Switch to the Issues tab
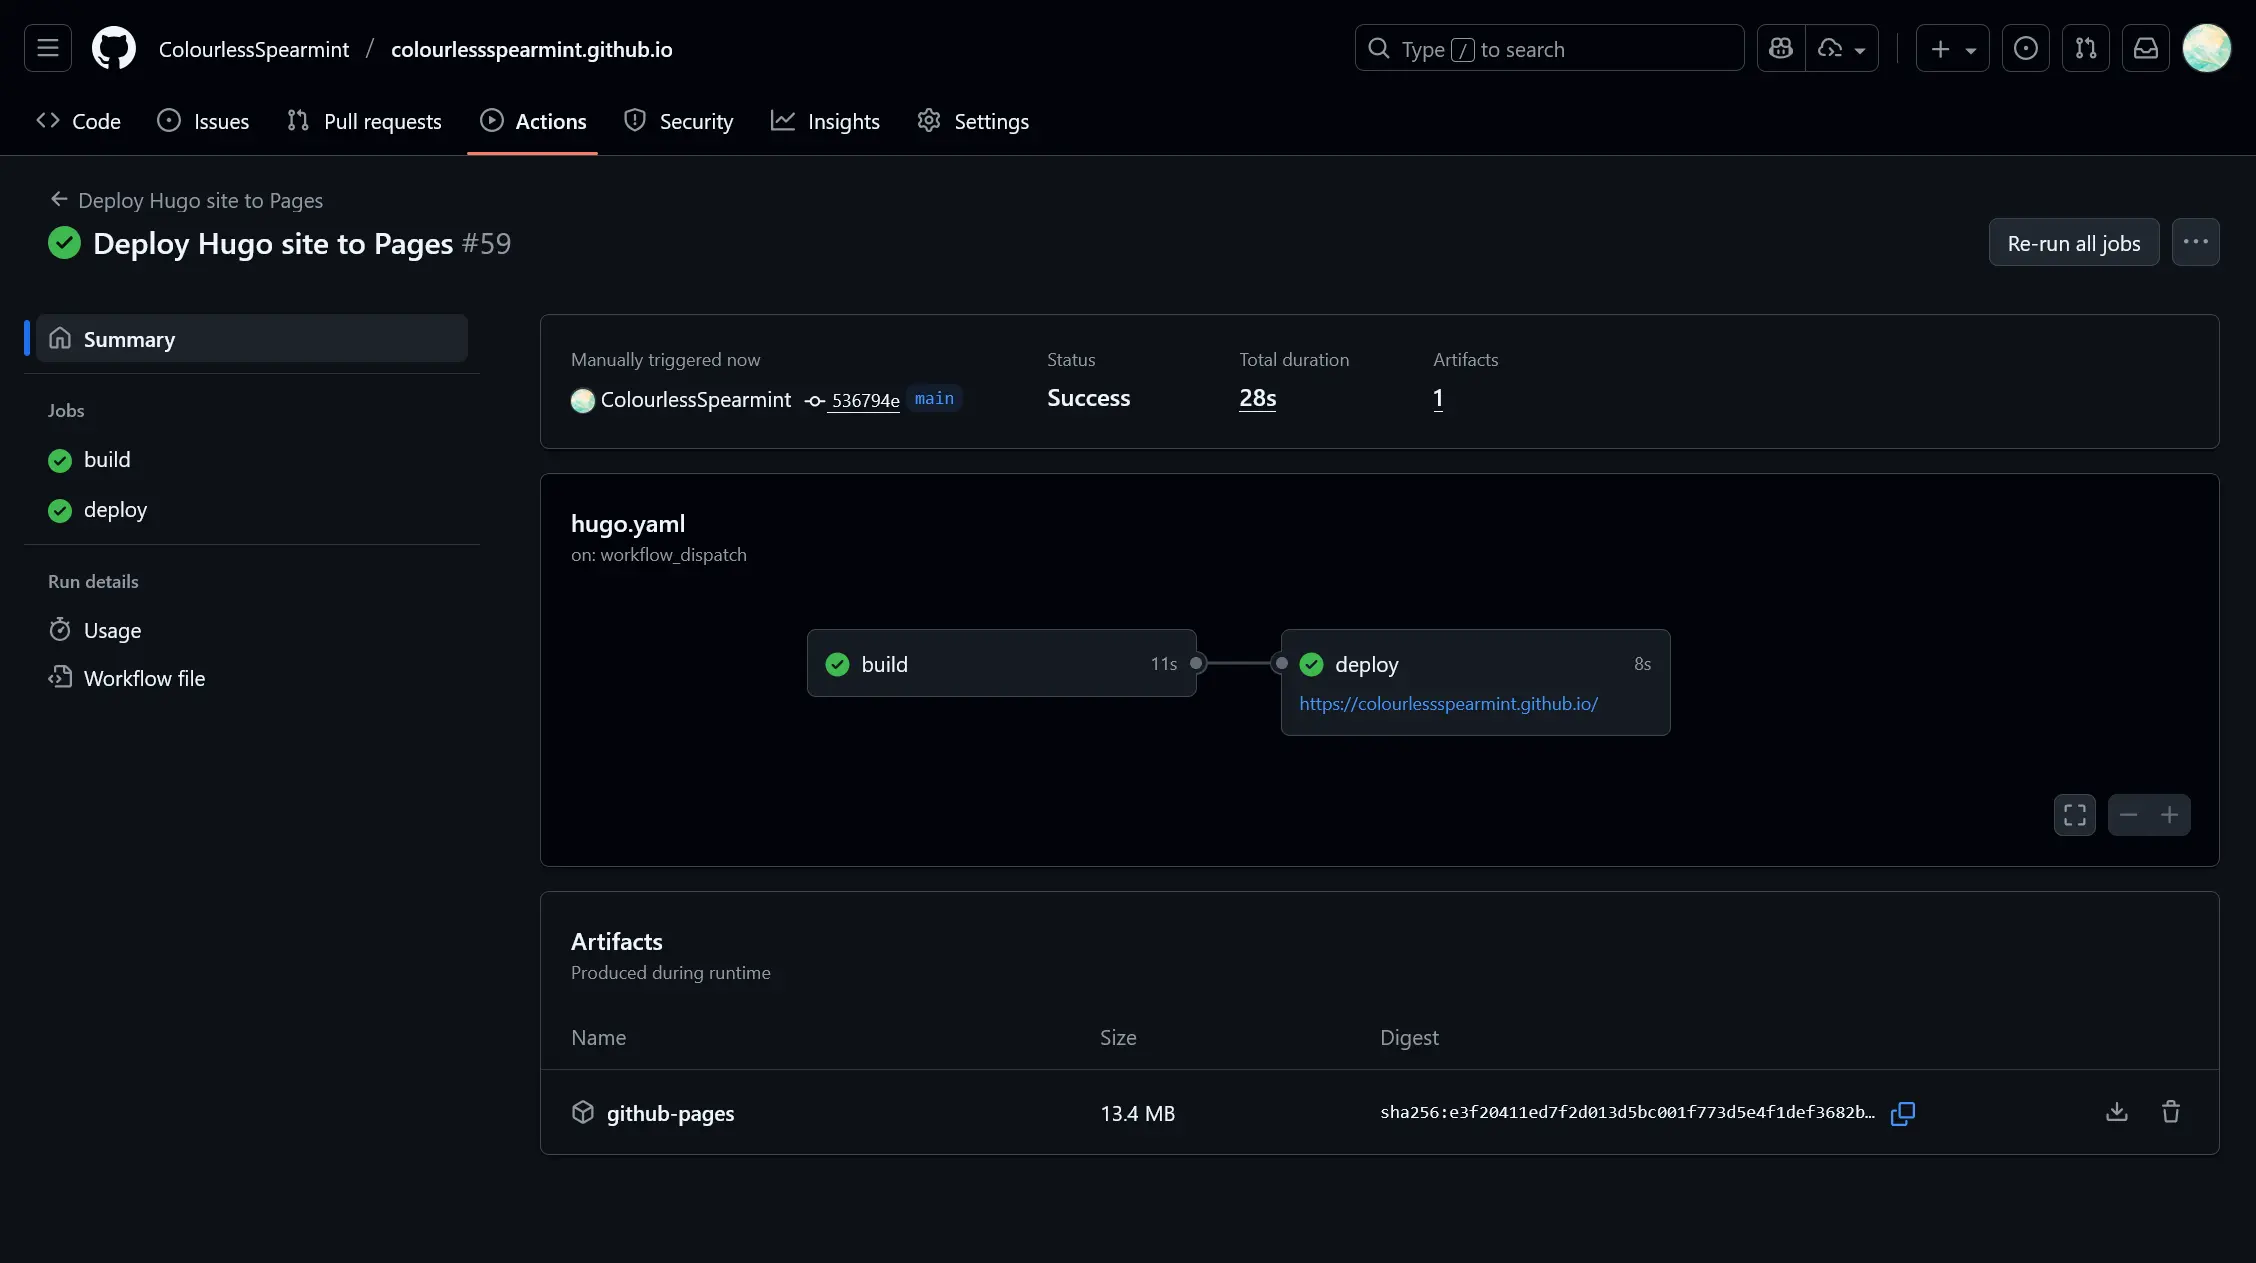 point(203,121)
